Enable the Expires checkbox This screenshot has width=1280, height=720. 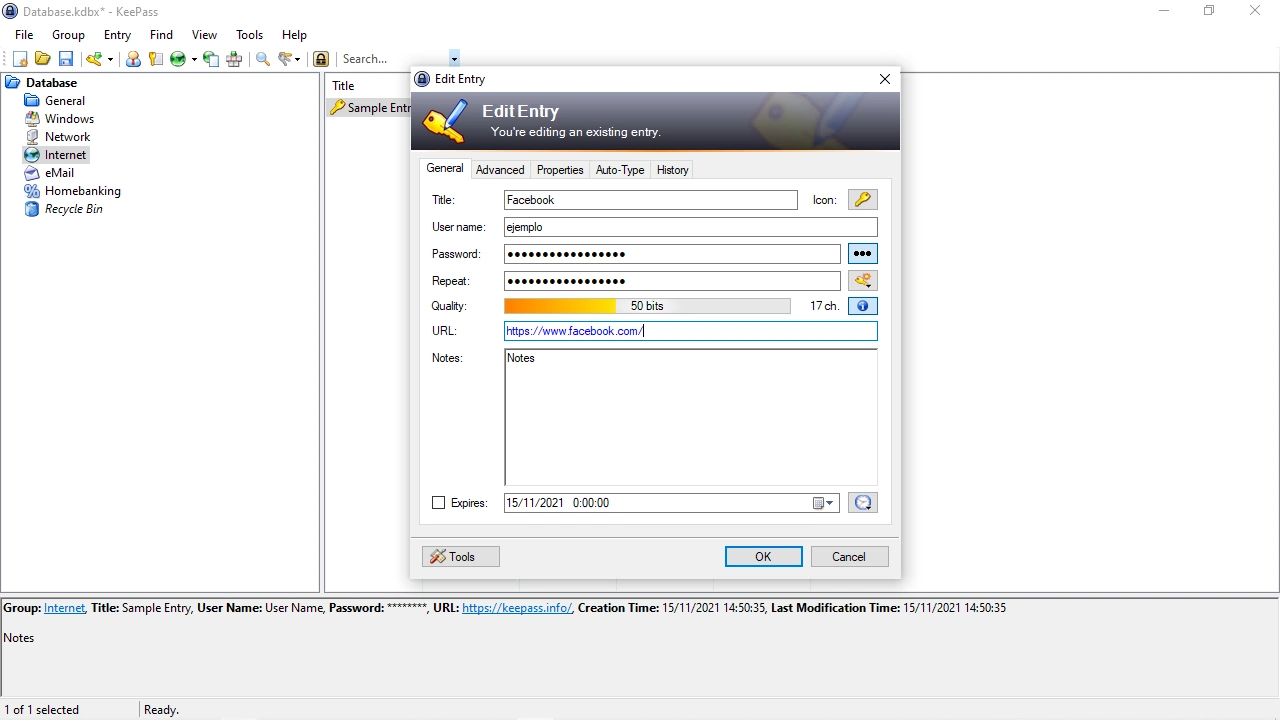point(438,503)
